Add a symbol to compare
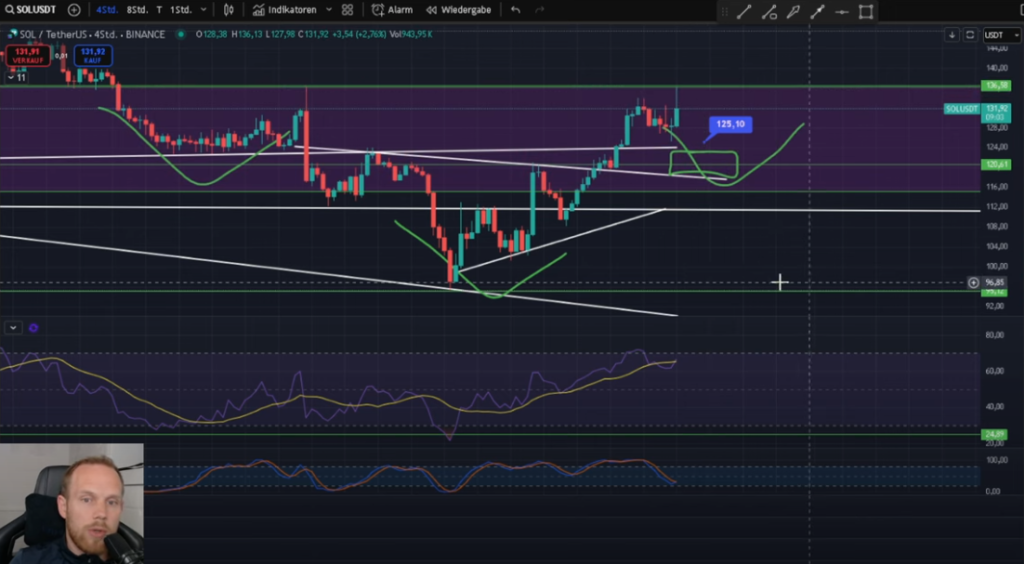The width and height of the screenshot is (1024, 564). 74,10
